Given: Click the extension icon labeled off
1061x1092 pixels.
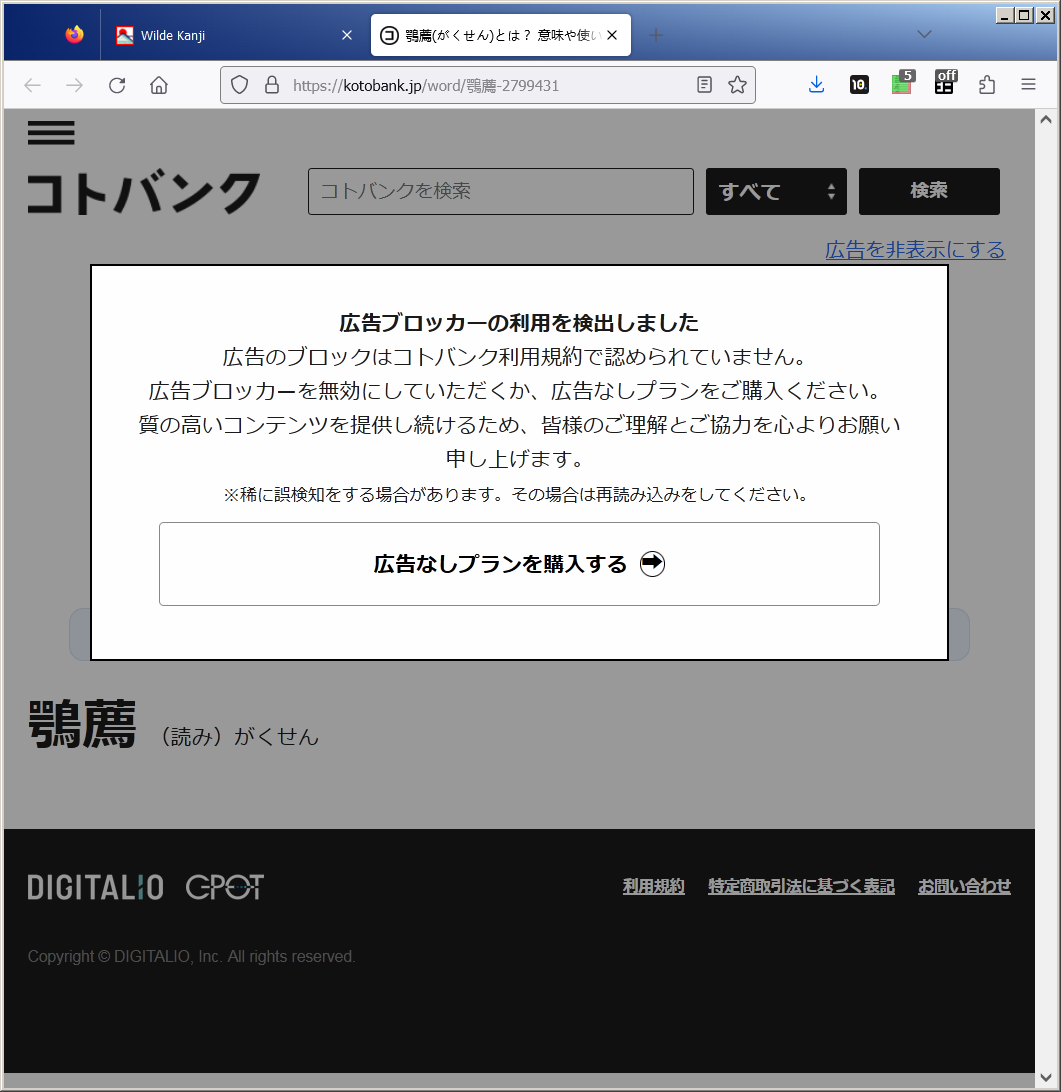Looking at the screenshot, I should point(945,84).
